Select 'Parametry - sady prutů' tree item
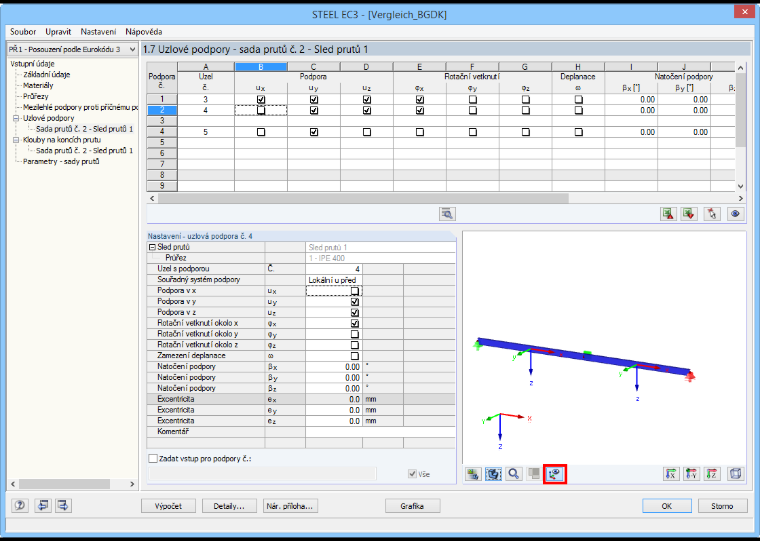Viewport: 760px width, 541px height. (61, 161)
